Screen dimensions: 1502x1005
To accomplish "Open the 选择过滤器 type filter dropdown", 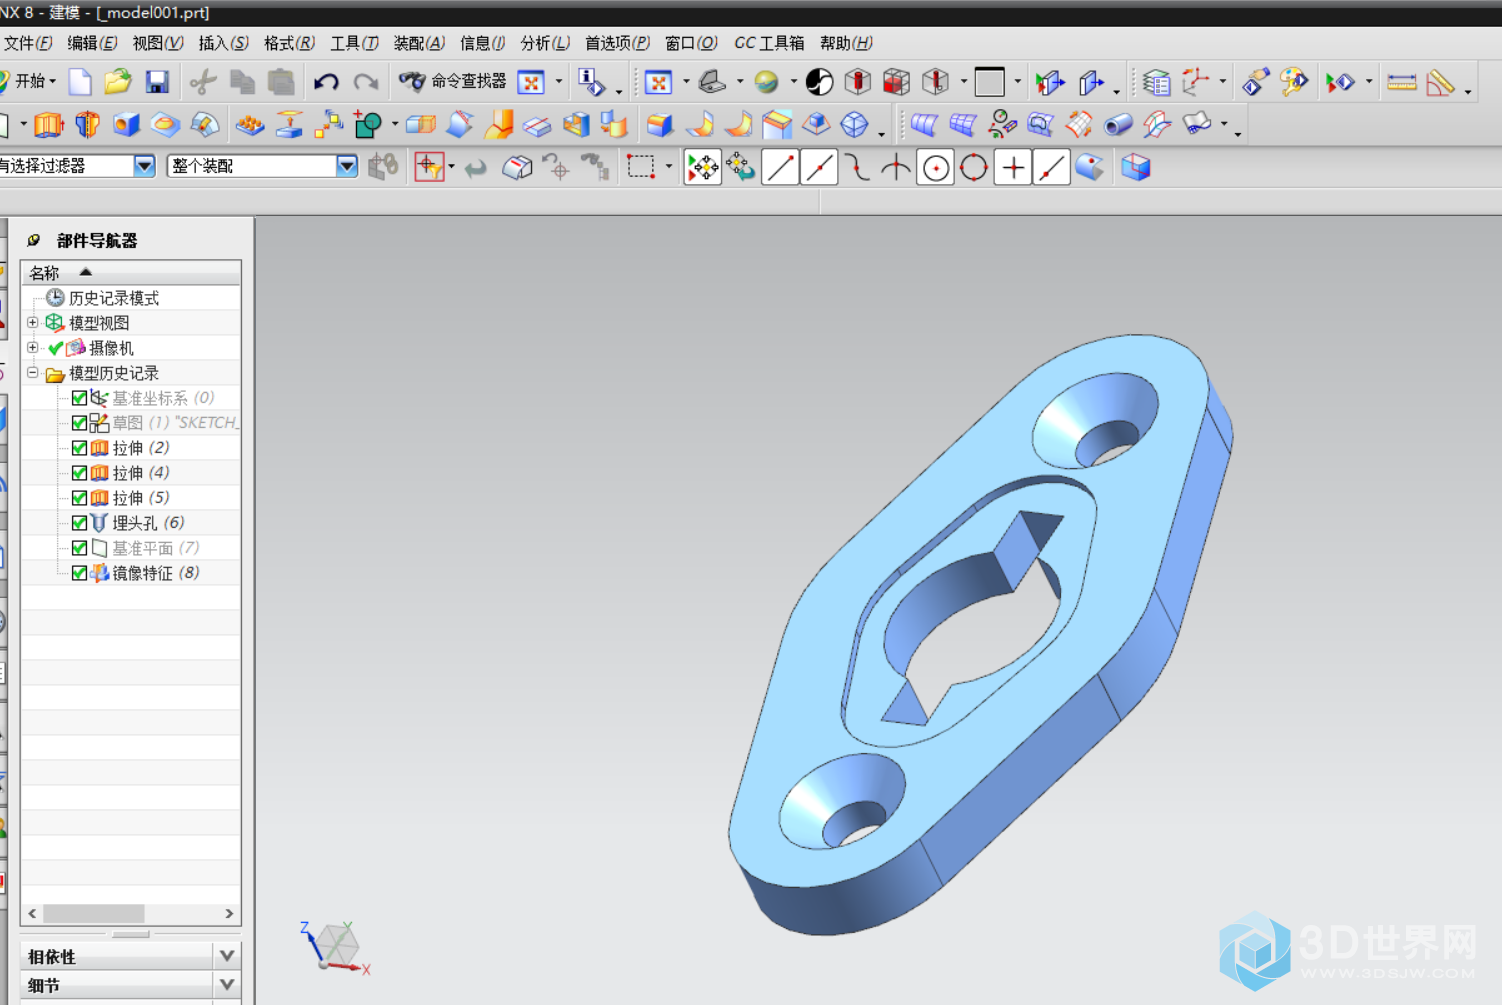I will click(x=145, y=166).
